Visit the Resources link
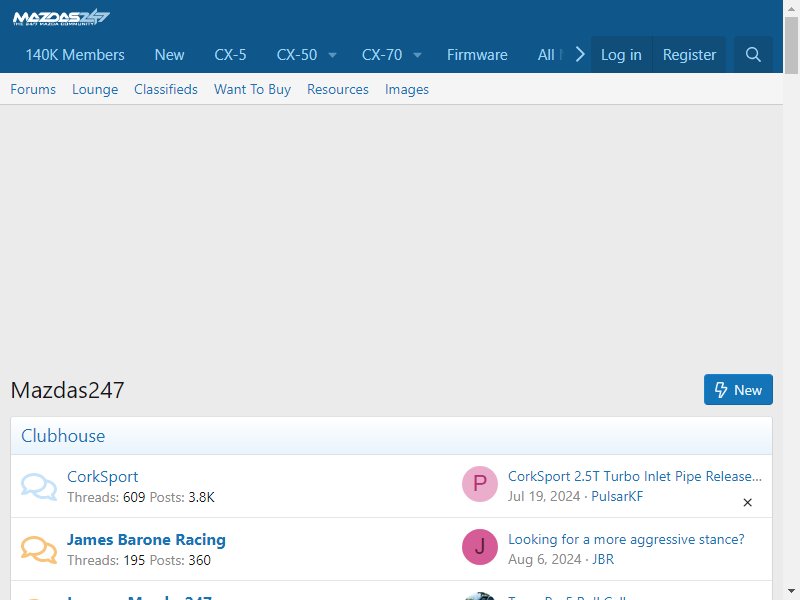Viewport: 800px width, 600px height. coord(338,89)
